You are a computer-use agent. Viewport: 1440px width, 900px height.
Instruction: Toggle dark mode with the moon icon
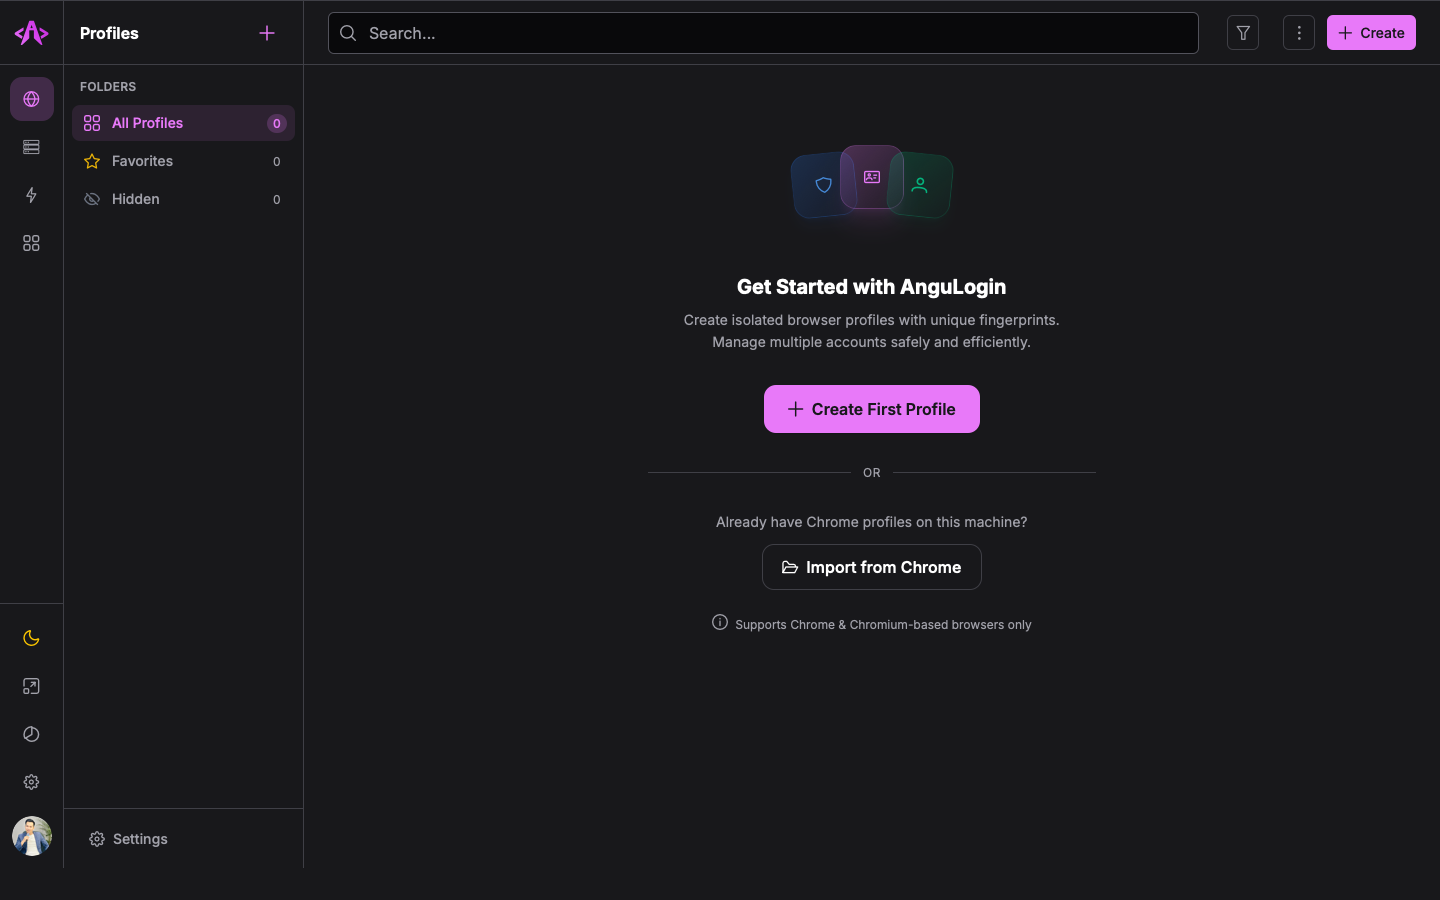(x=31, y=638)
